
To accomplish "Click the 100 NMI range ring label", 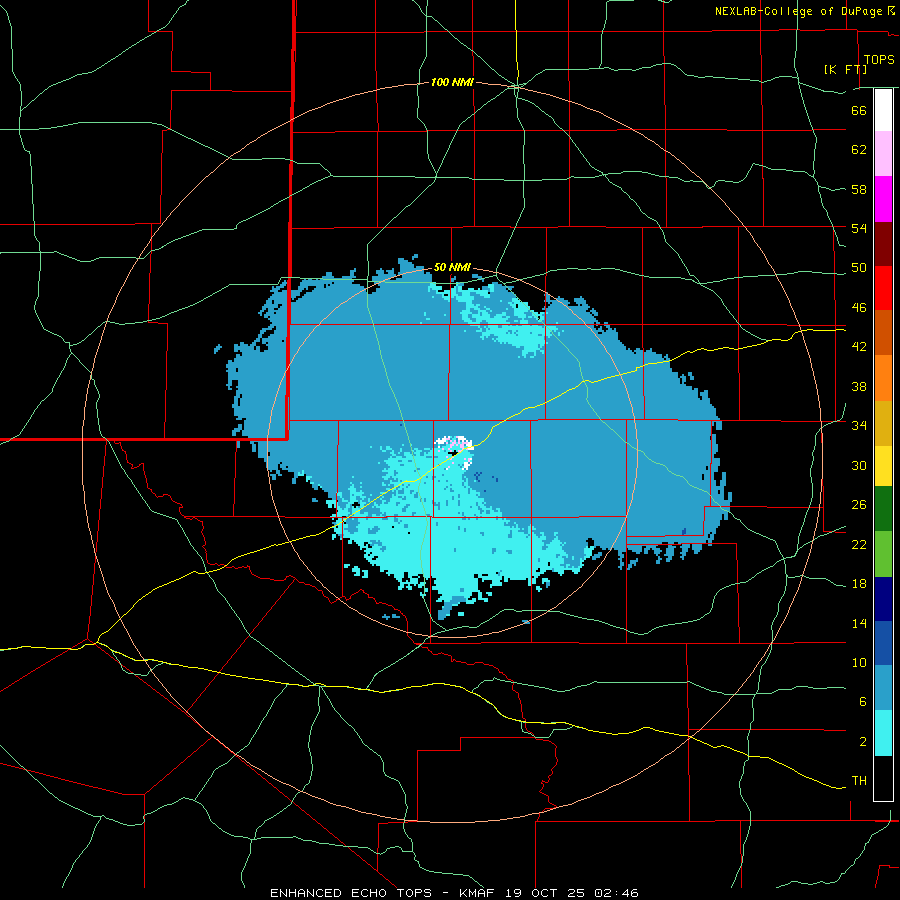I will [x=452, y=83].
